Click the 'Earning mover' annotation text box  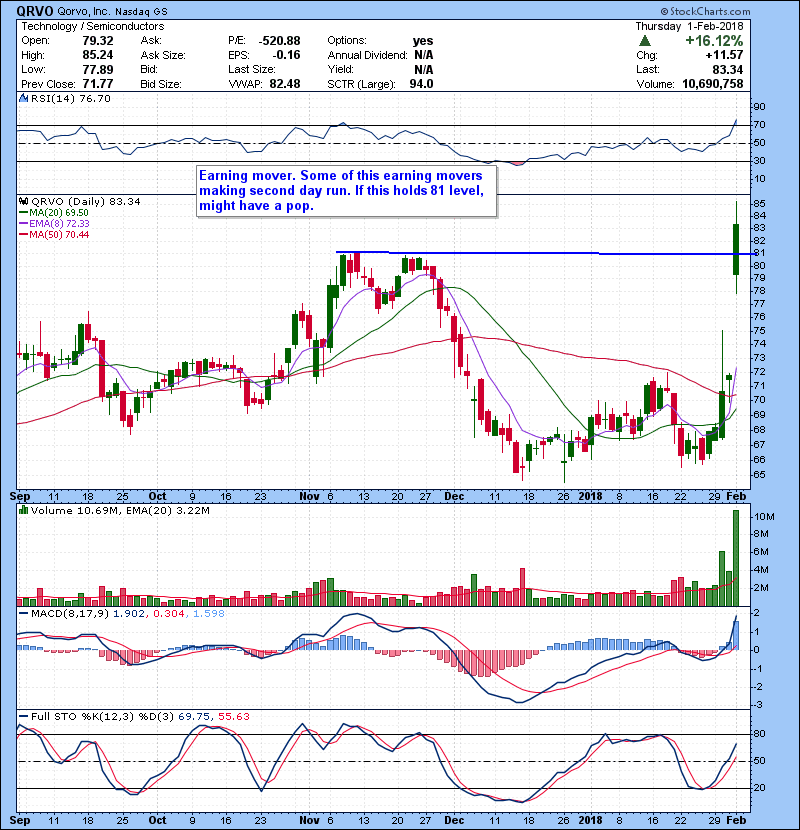(347, 191)
